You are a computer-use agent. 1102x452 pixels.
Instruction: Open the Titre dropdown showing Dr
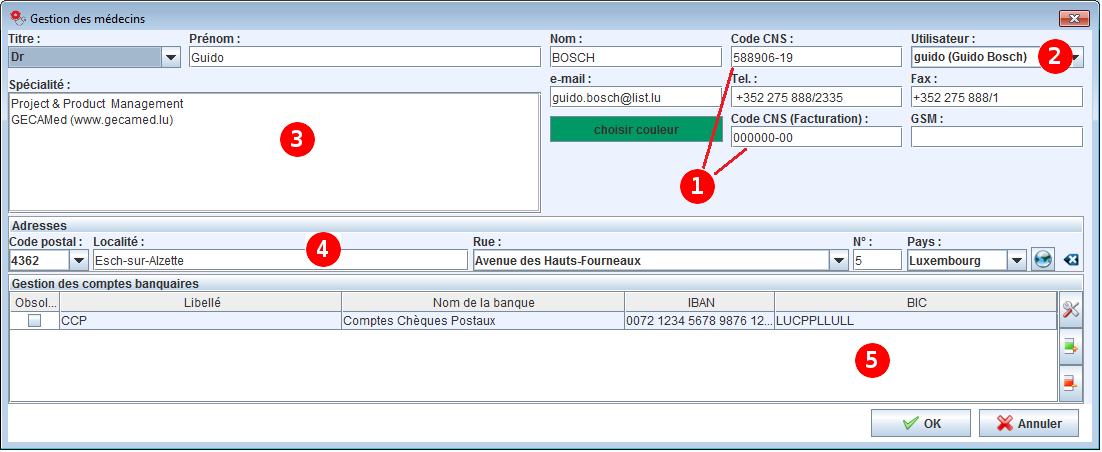pyautogui.click(x=170, y=57)
